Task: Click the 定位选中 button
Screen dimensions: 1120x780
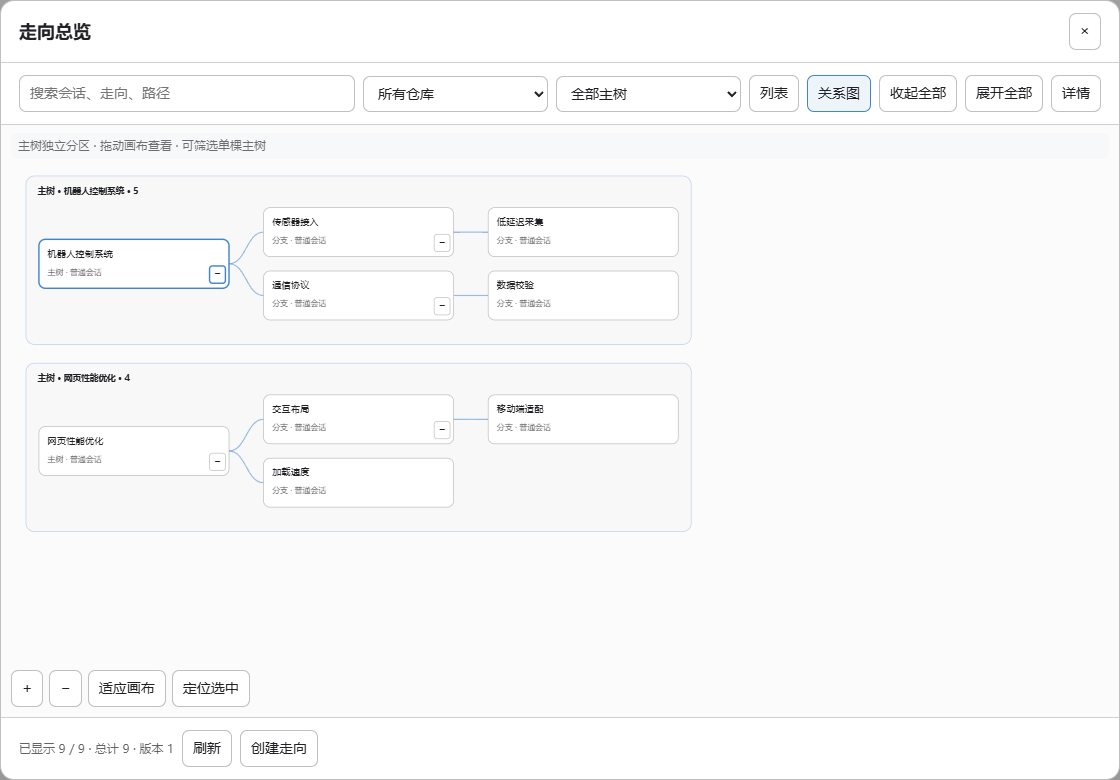Action: click(211, 689)
